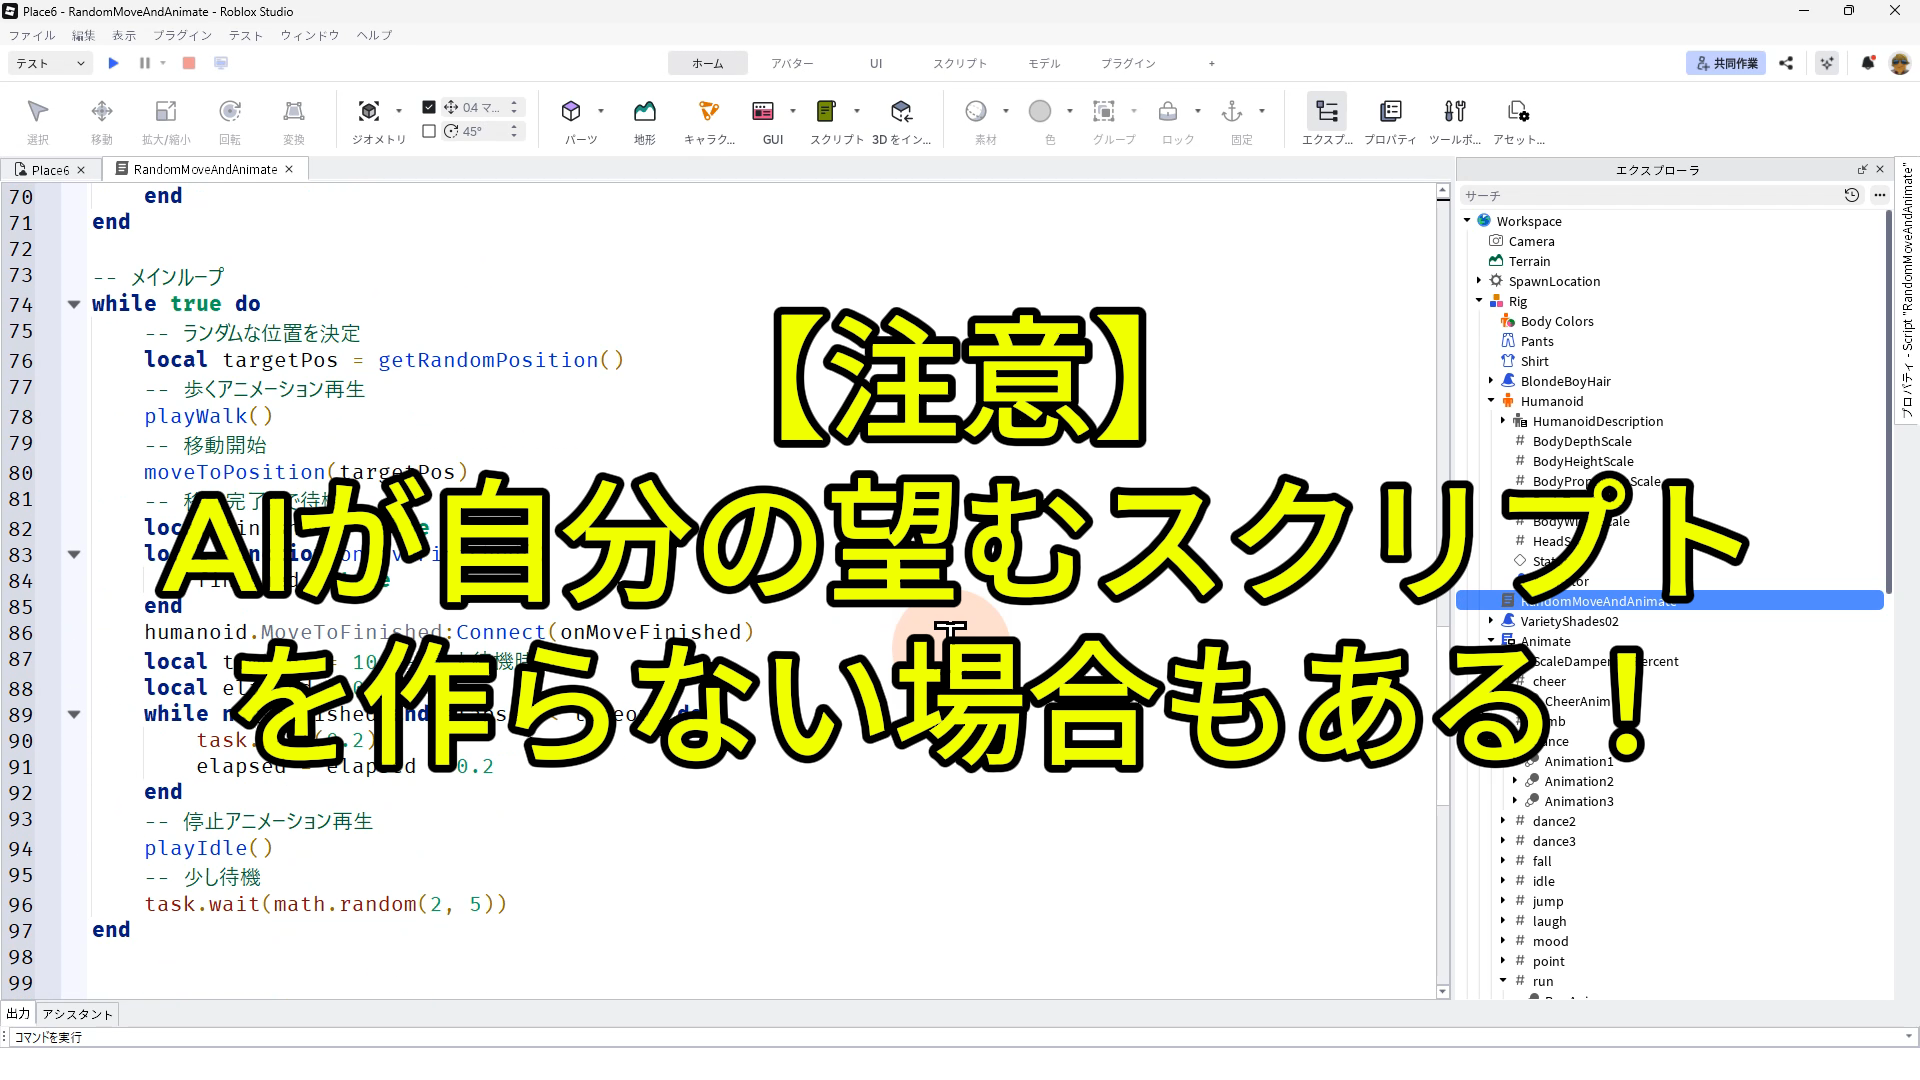Select the Move tool icon
Viewport: 1920px width, 1080px height.
(x=101, y=111)
